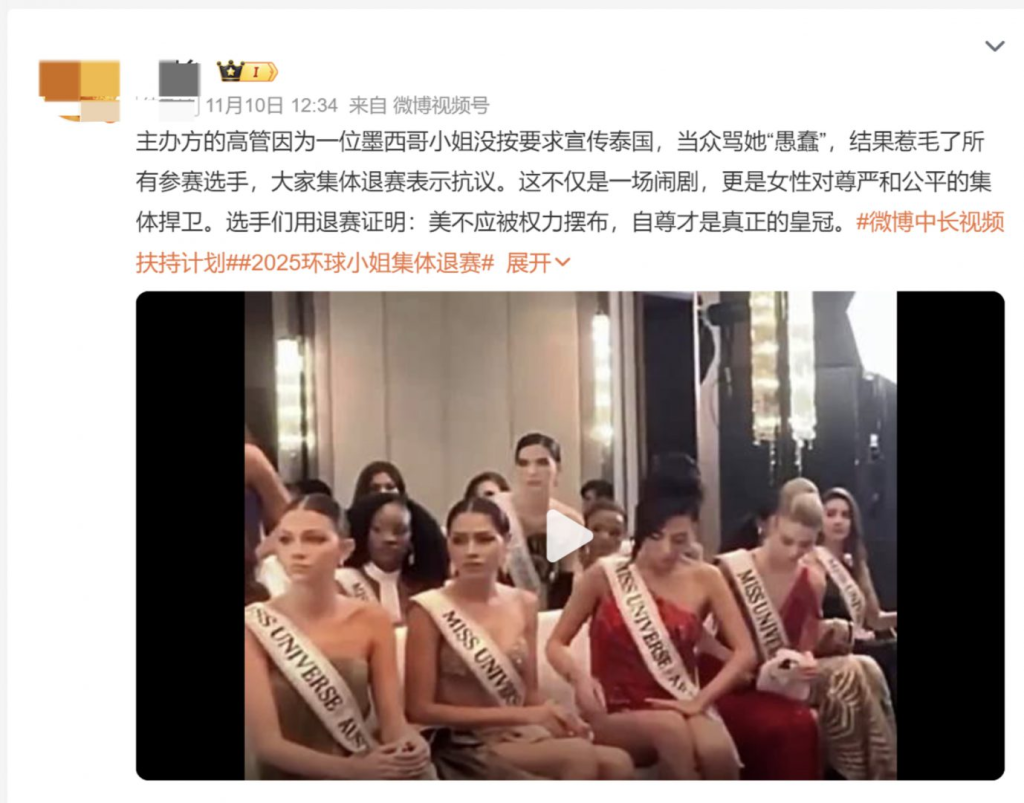Click the left black bar of video
The width and height of the screenshot is (1024, 803).
coord(190,535)
